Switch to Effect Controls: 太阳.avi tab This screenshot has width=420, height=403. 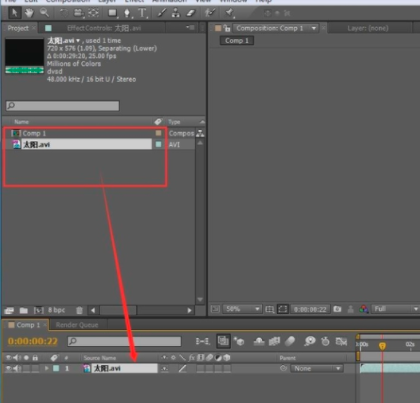coord(104,28)
